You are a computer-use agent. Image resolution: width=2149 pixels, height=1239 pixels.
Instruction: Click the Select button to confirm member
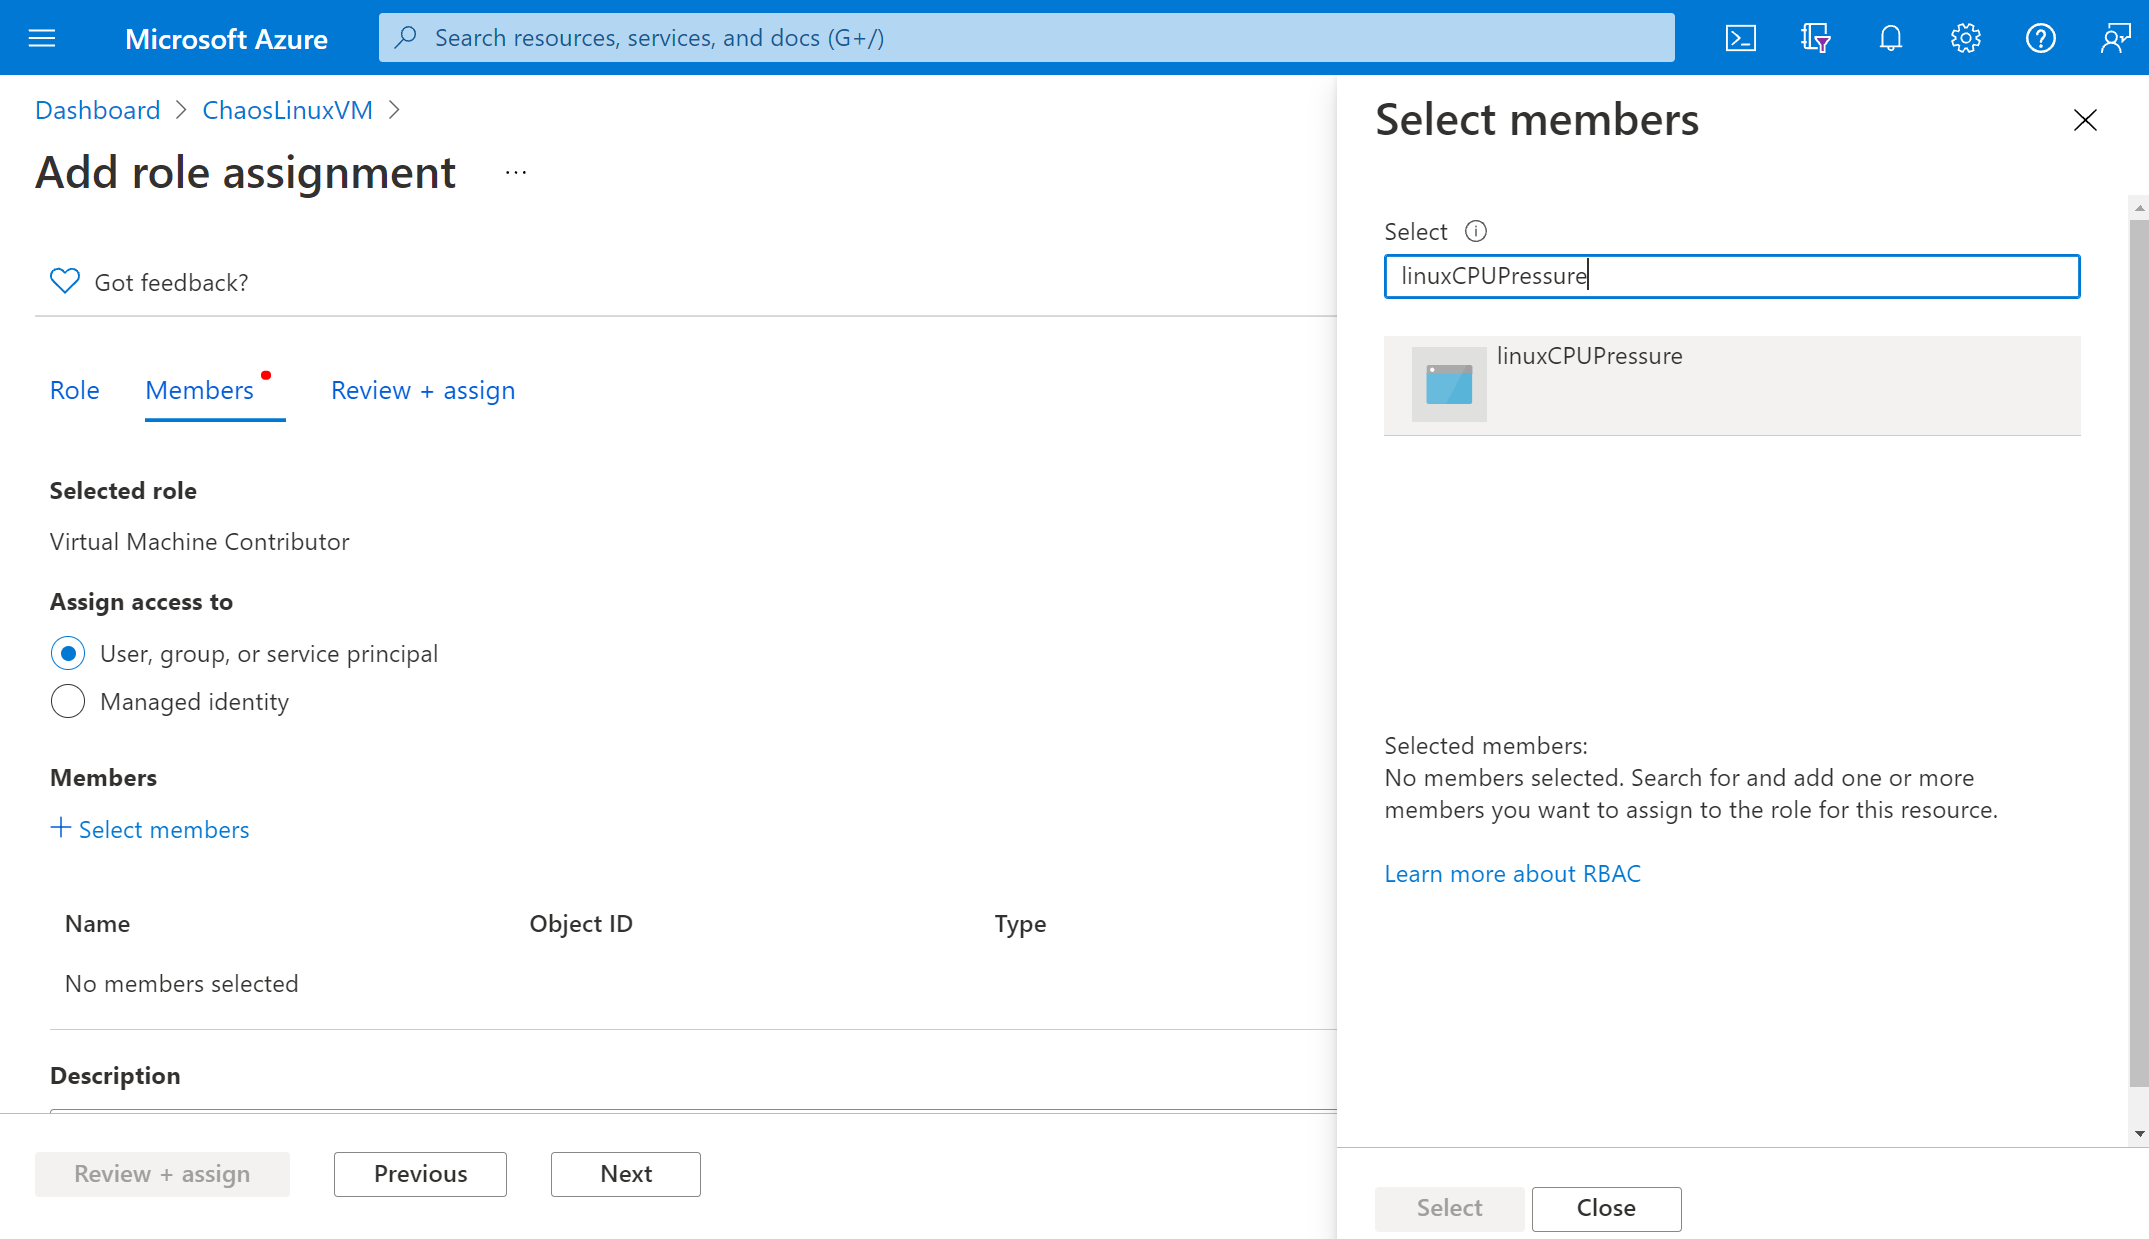point(1446,1208)
